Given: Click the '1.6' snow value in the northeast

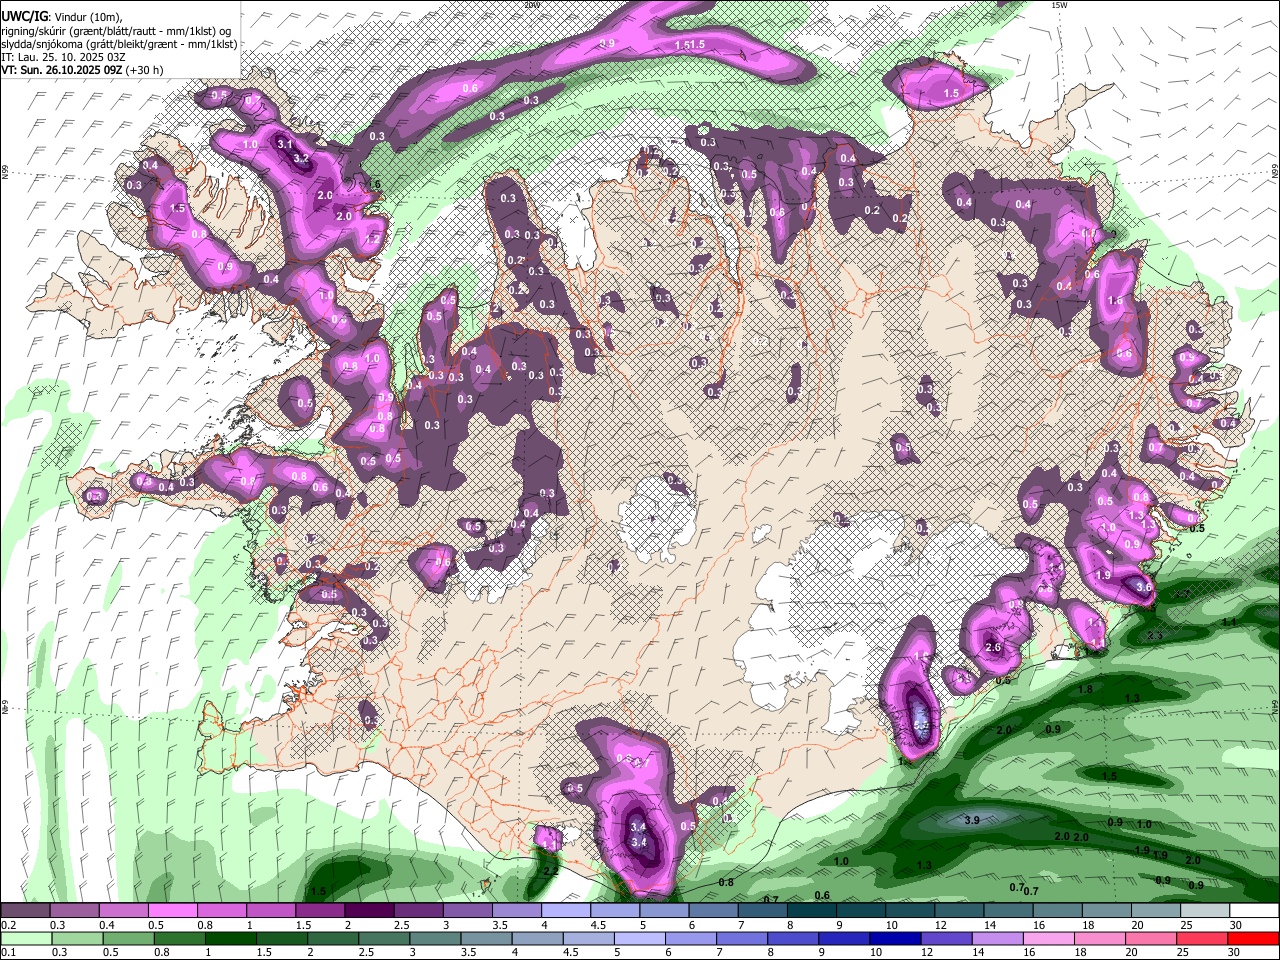Looking at the screenshot, I should [x=1116, y=300].
